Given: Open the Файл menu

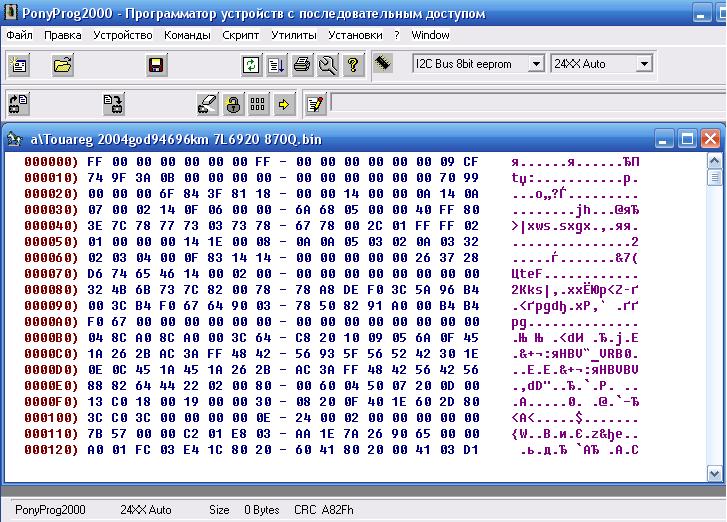Looking at the screenshot, I should click(19, 35).
